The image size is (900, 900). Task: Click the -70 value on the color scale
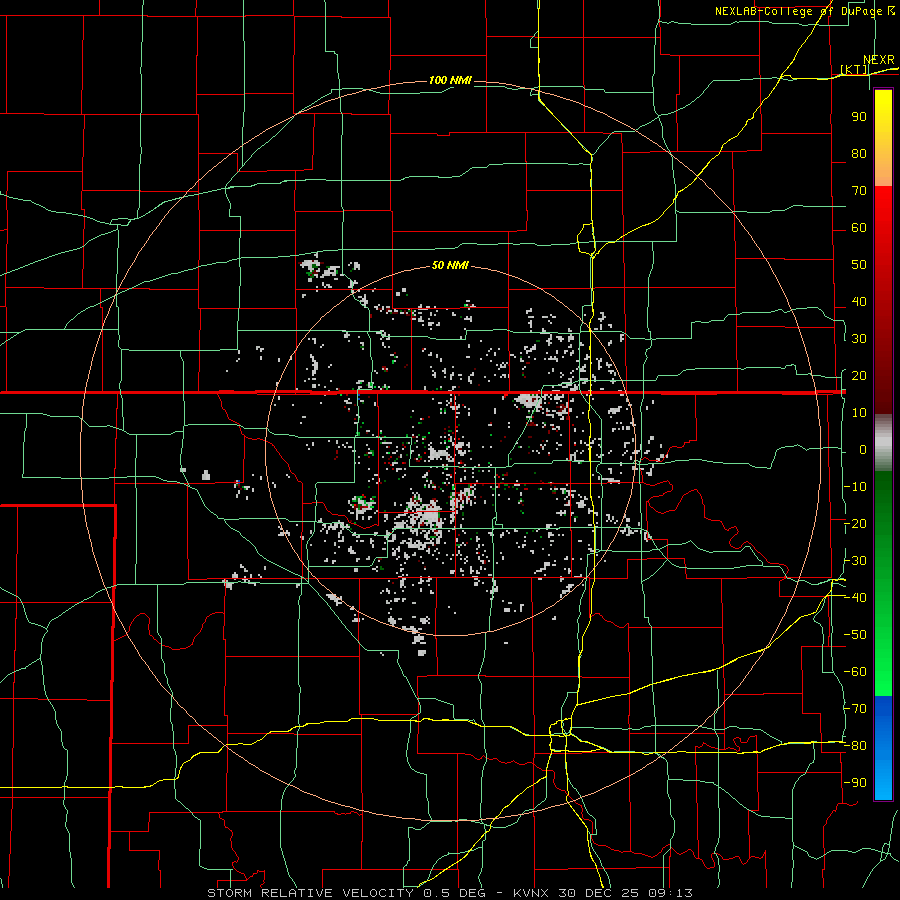tap(855, 708)
